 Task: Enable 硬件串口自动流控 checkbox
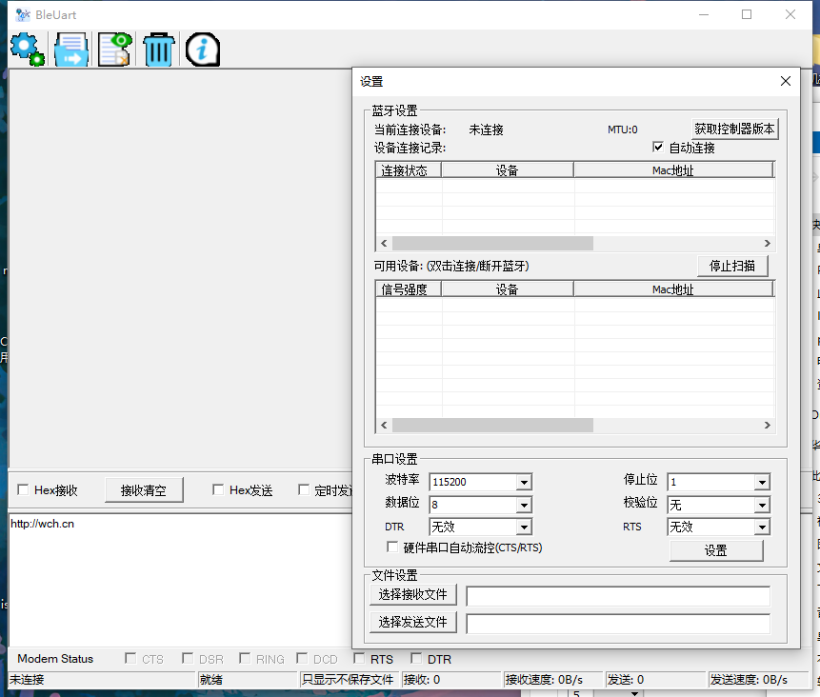point(393,547)
